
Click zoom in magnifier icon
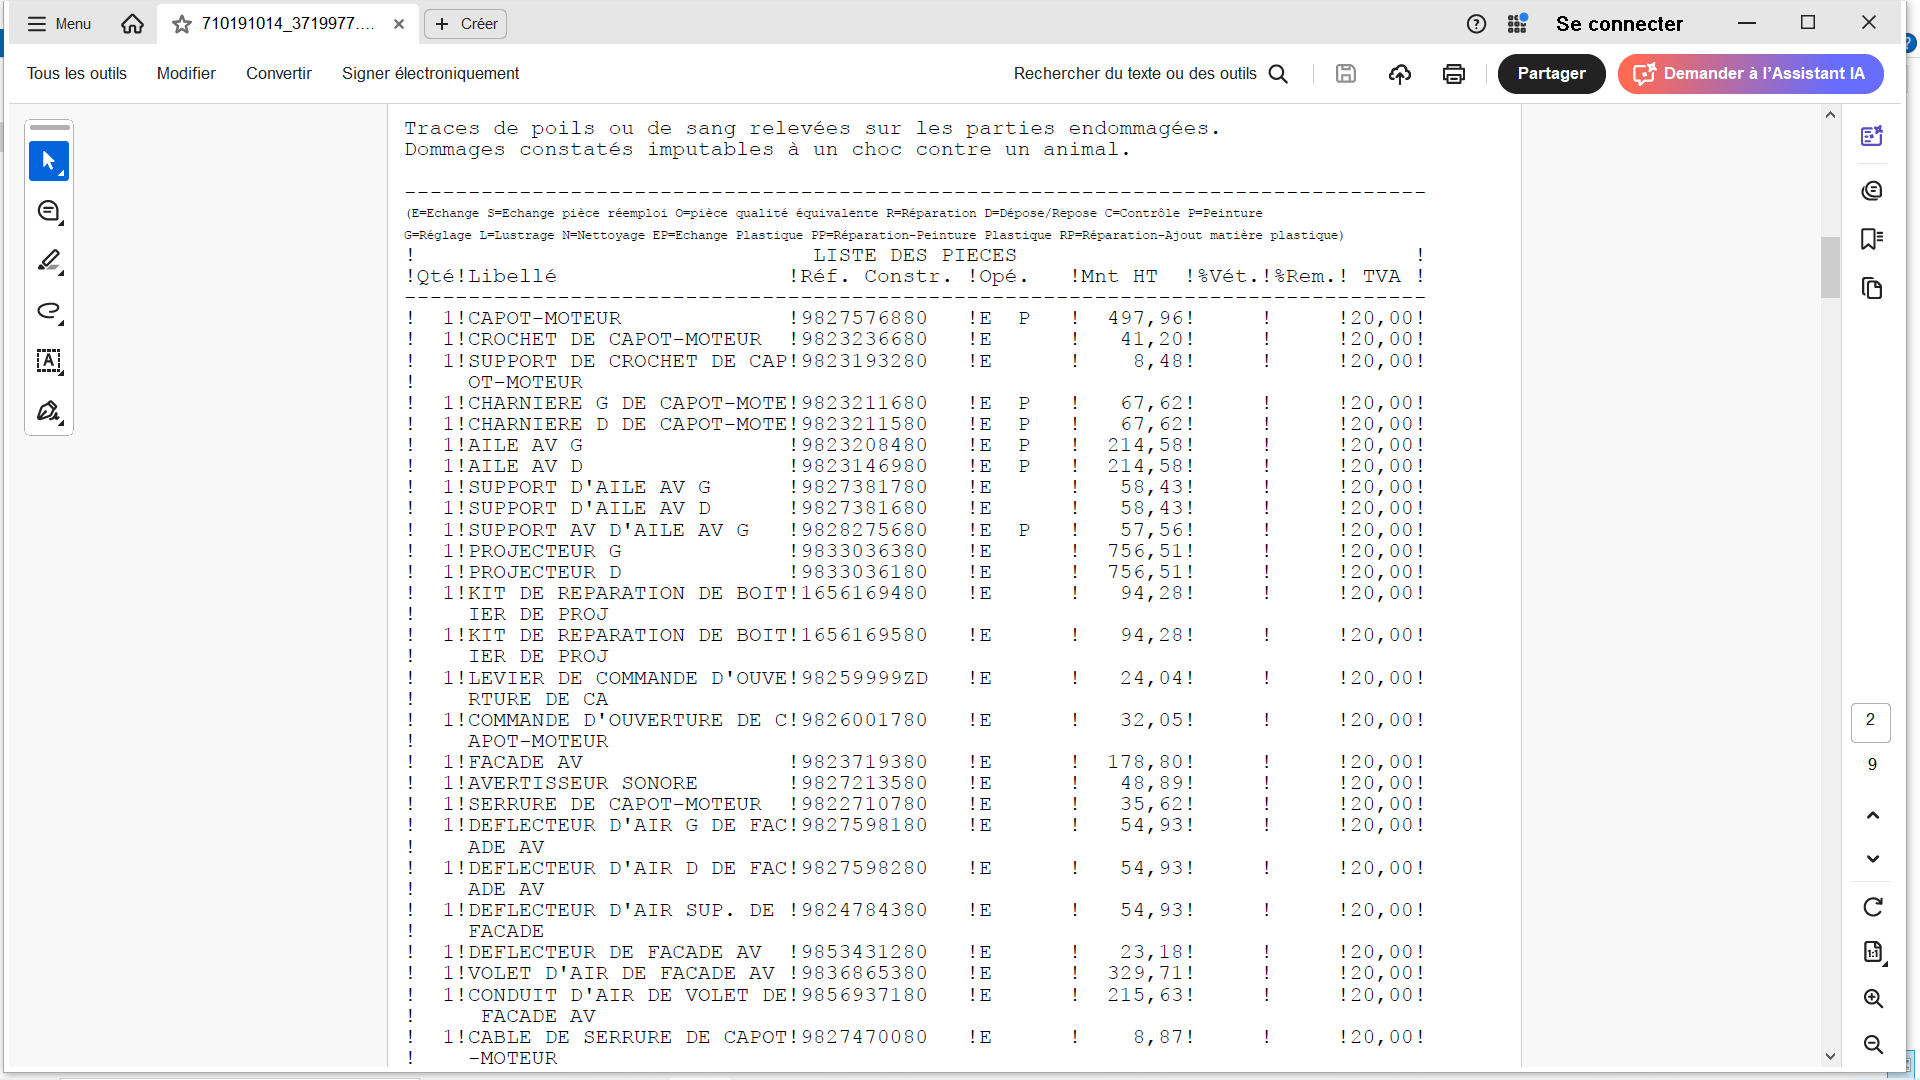click(1872, 999)
